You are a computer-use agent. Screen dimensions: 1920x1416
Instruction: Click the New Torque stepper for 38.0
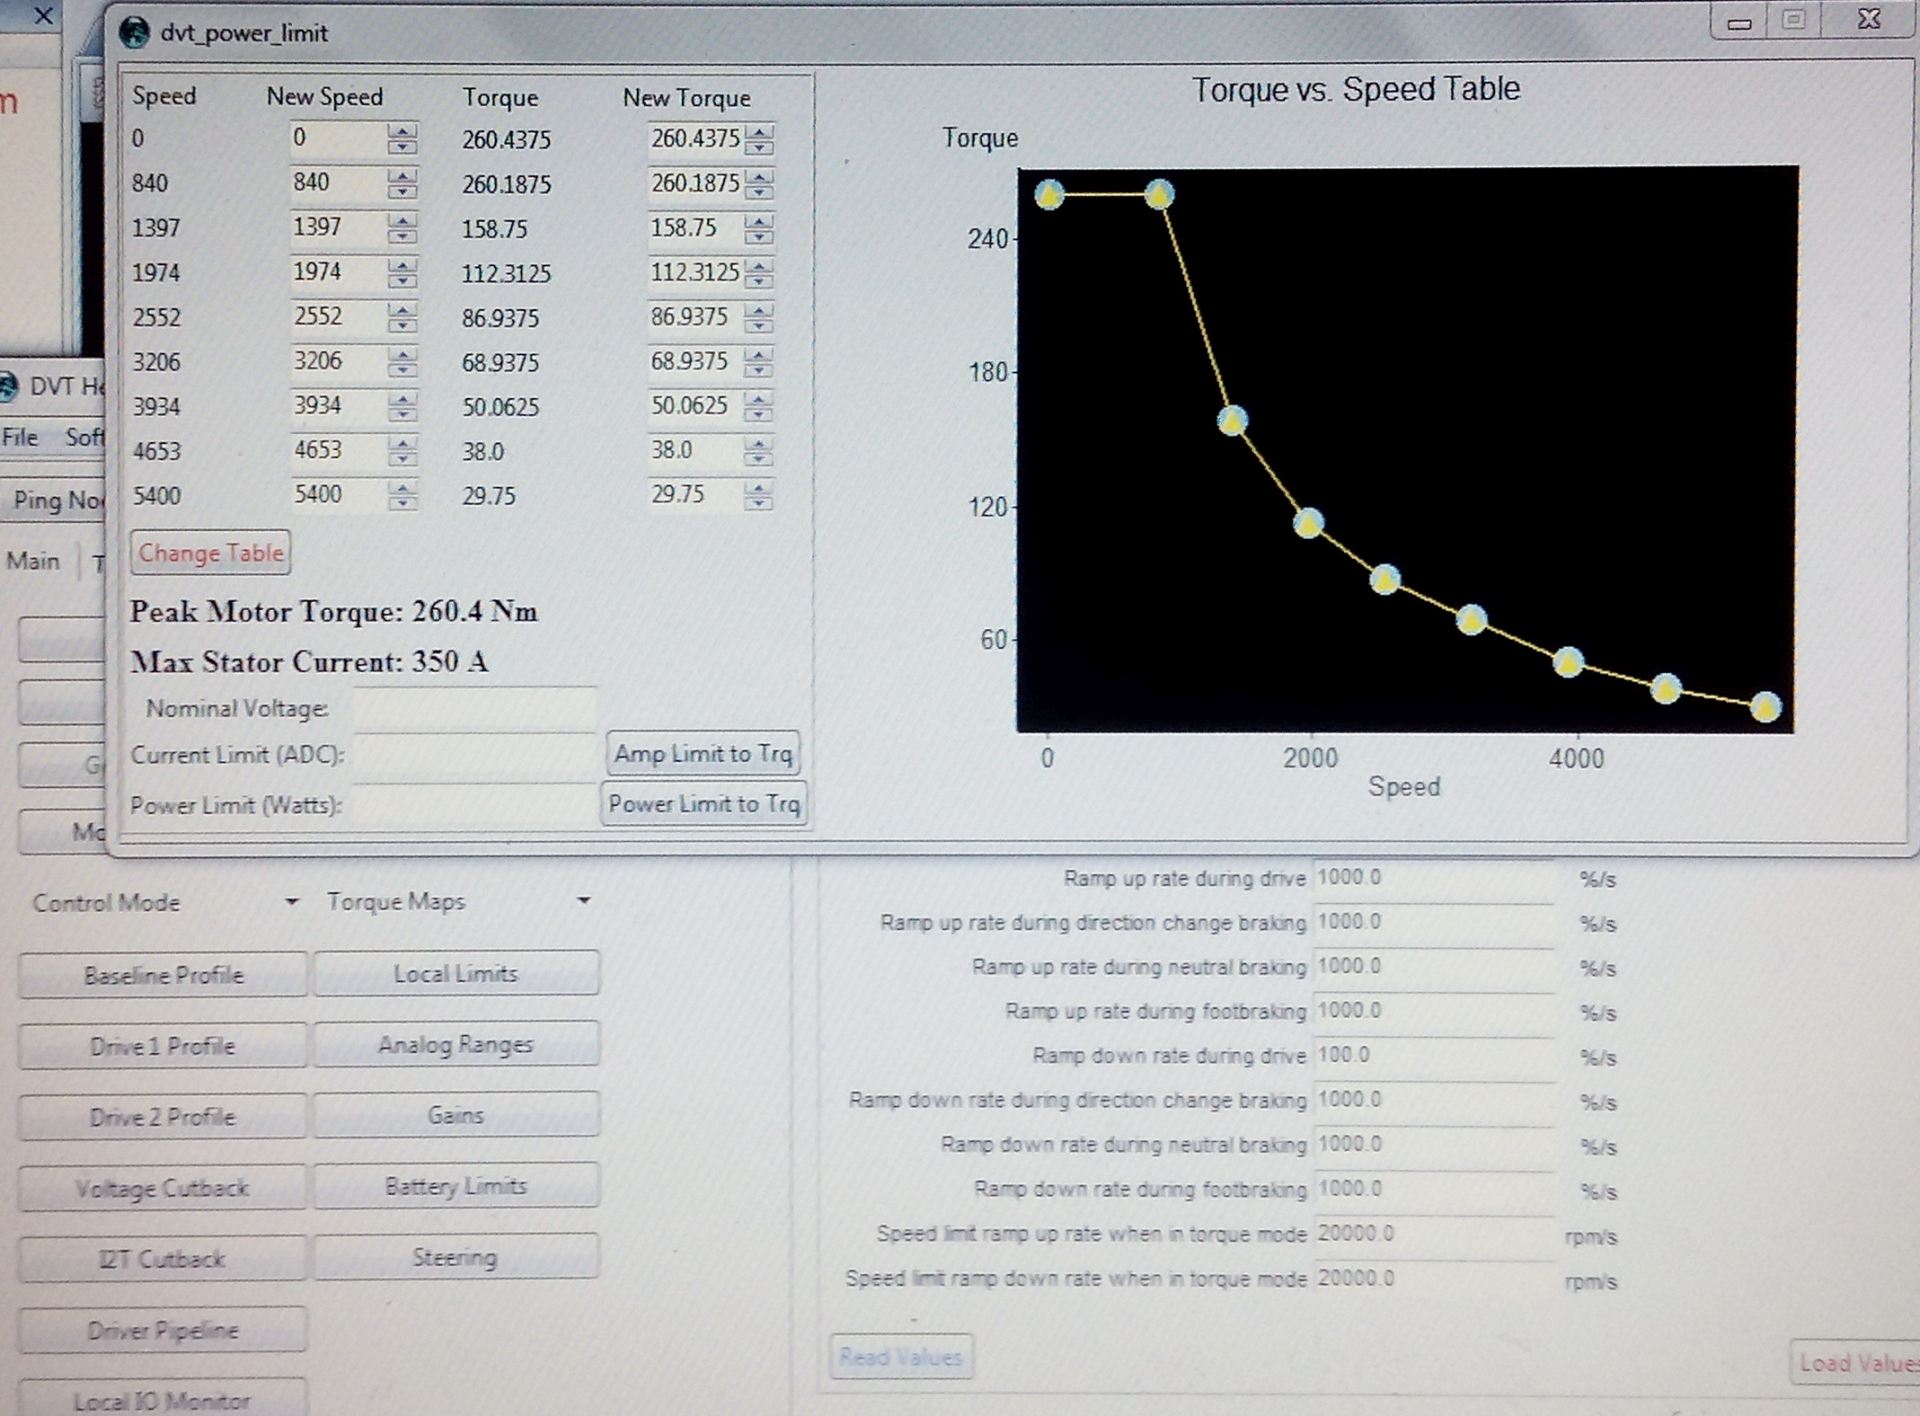[759, 451]
